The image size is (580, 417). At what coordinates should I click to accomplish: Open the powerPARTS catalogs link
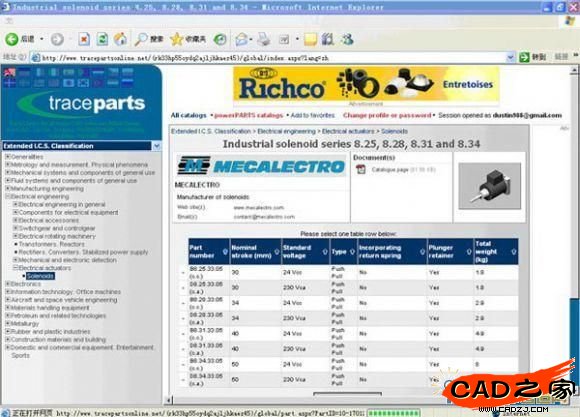point(249,115)
